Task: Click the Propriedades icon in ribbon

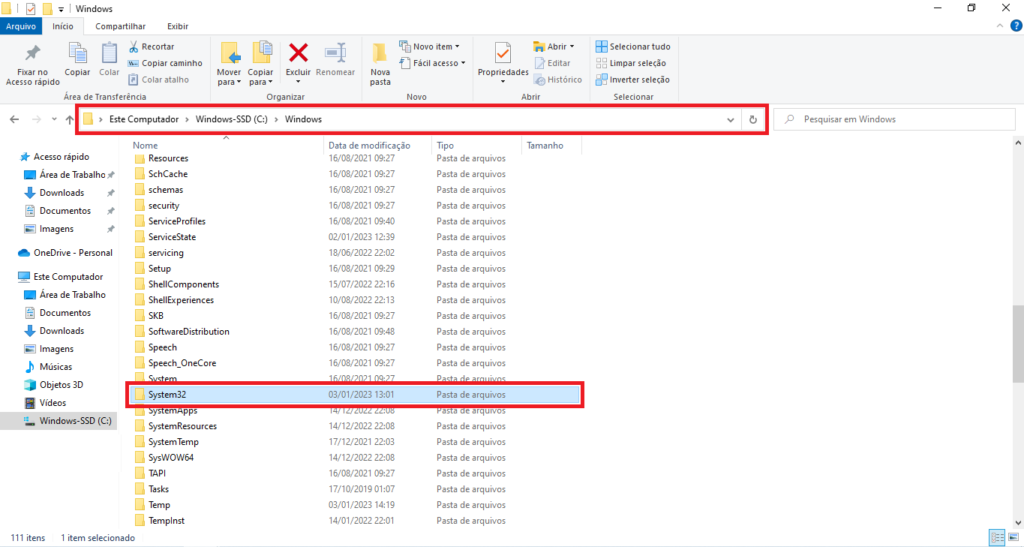Action: point(502,54)
